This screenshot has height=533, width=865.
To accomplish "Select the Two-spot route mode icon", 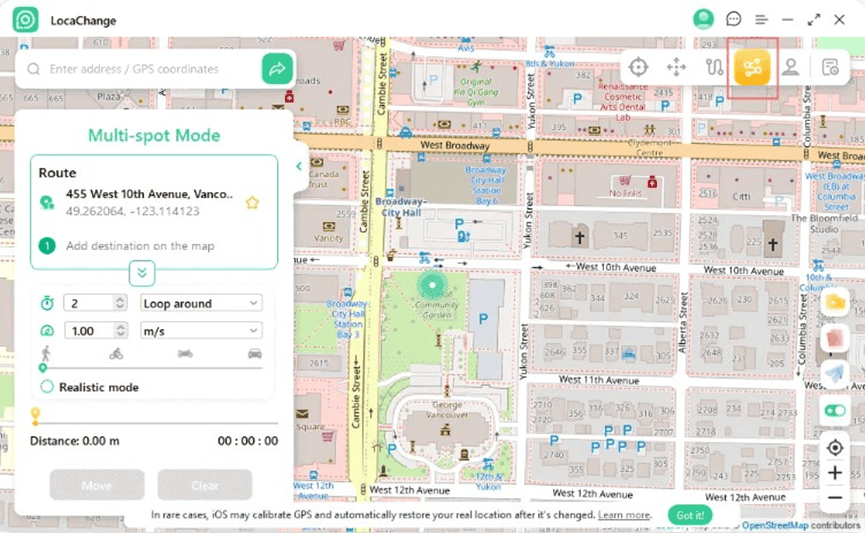I will [x=714, y=67].
